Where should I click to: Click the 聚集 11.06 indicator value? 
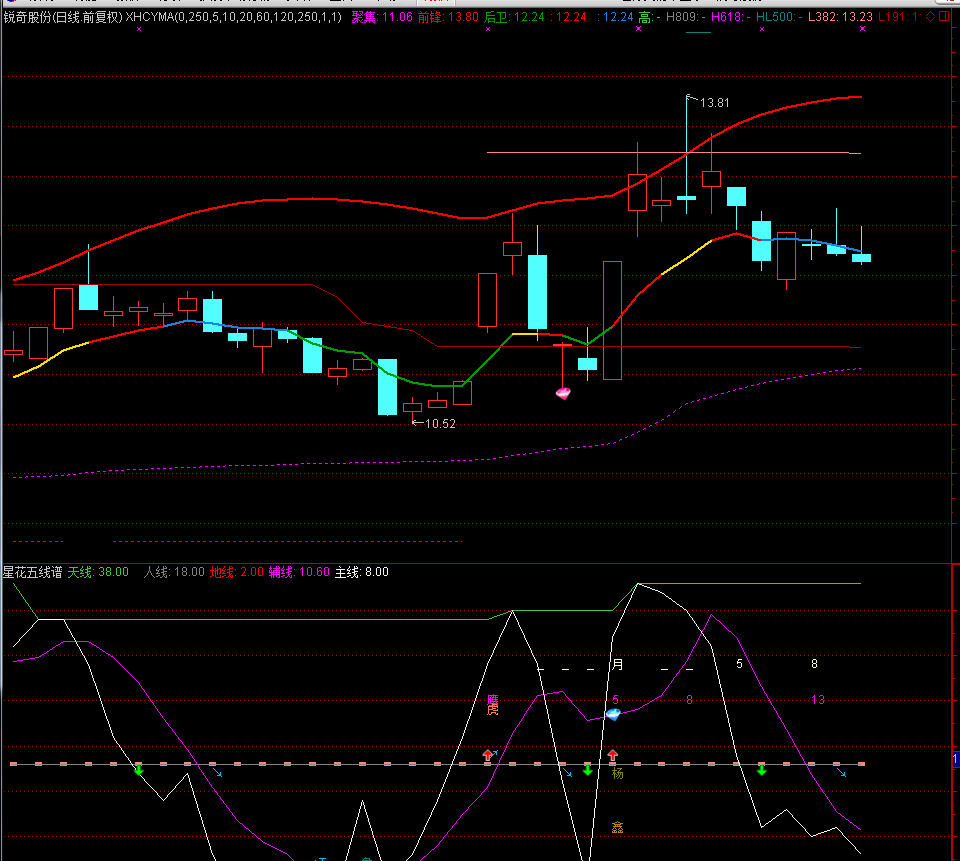pos(382,17)
